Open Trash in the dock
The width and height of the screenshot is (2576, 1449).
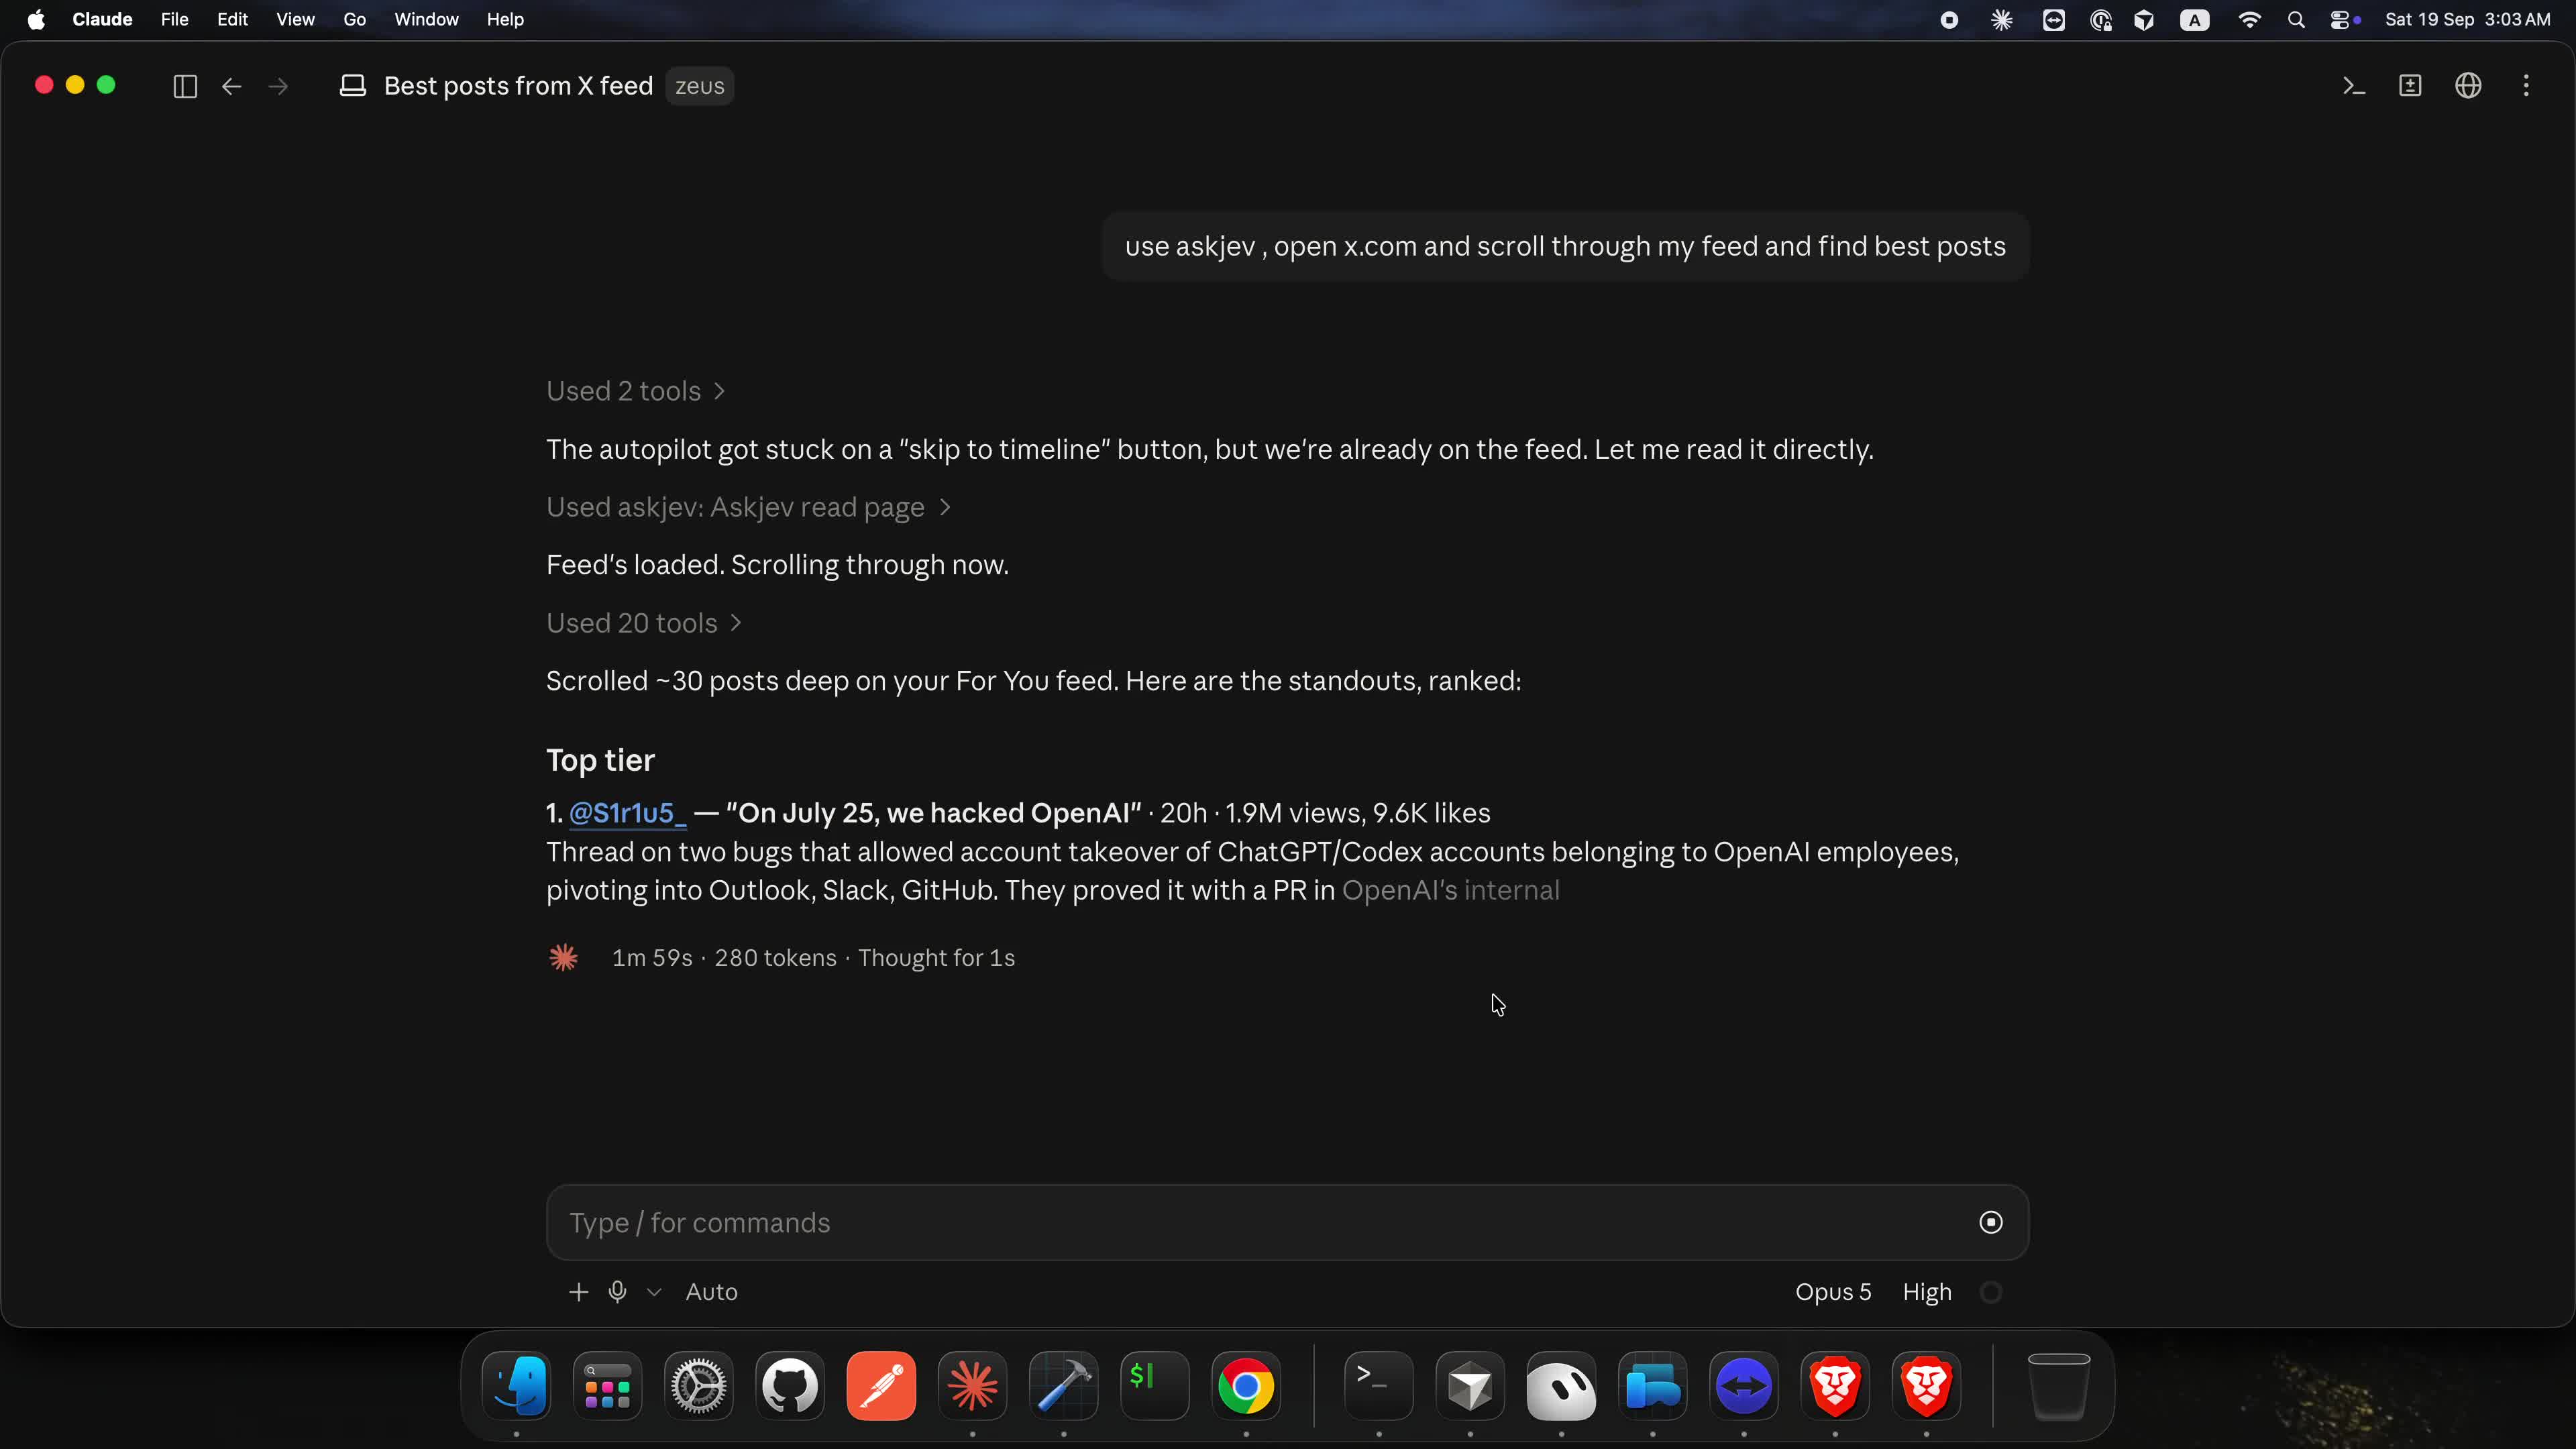pos(2058,1386)
